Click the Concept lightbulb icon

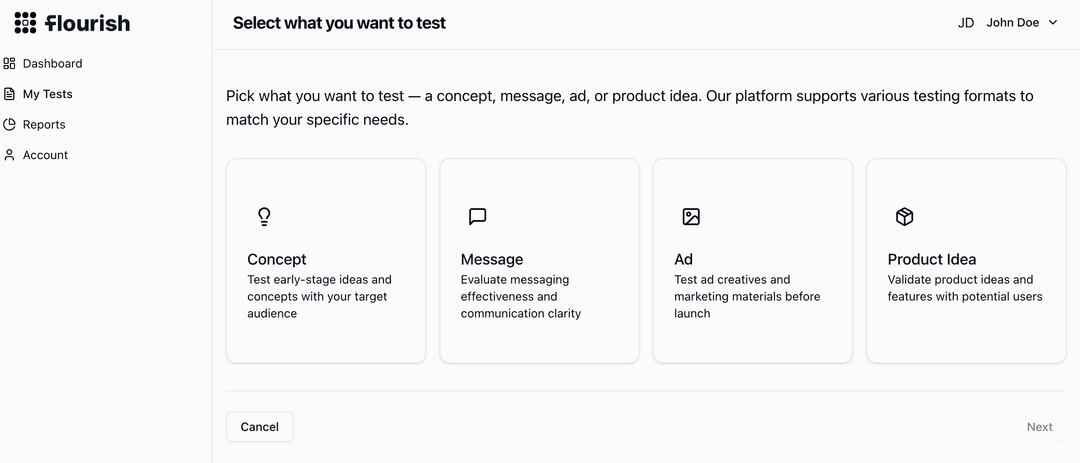[x=264, y=217]
